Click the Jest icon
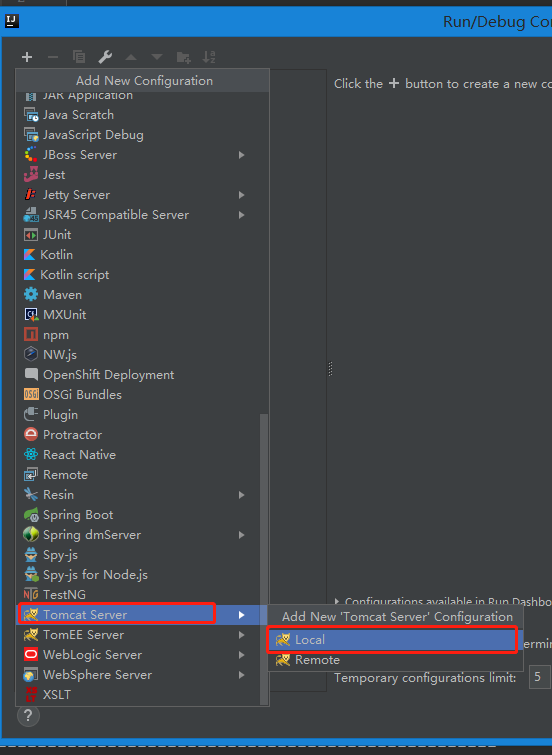Image resolution: width=552 pixels, height=755 pixels. [x=31, y=175]
